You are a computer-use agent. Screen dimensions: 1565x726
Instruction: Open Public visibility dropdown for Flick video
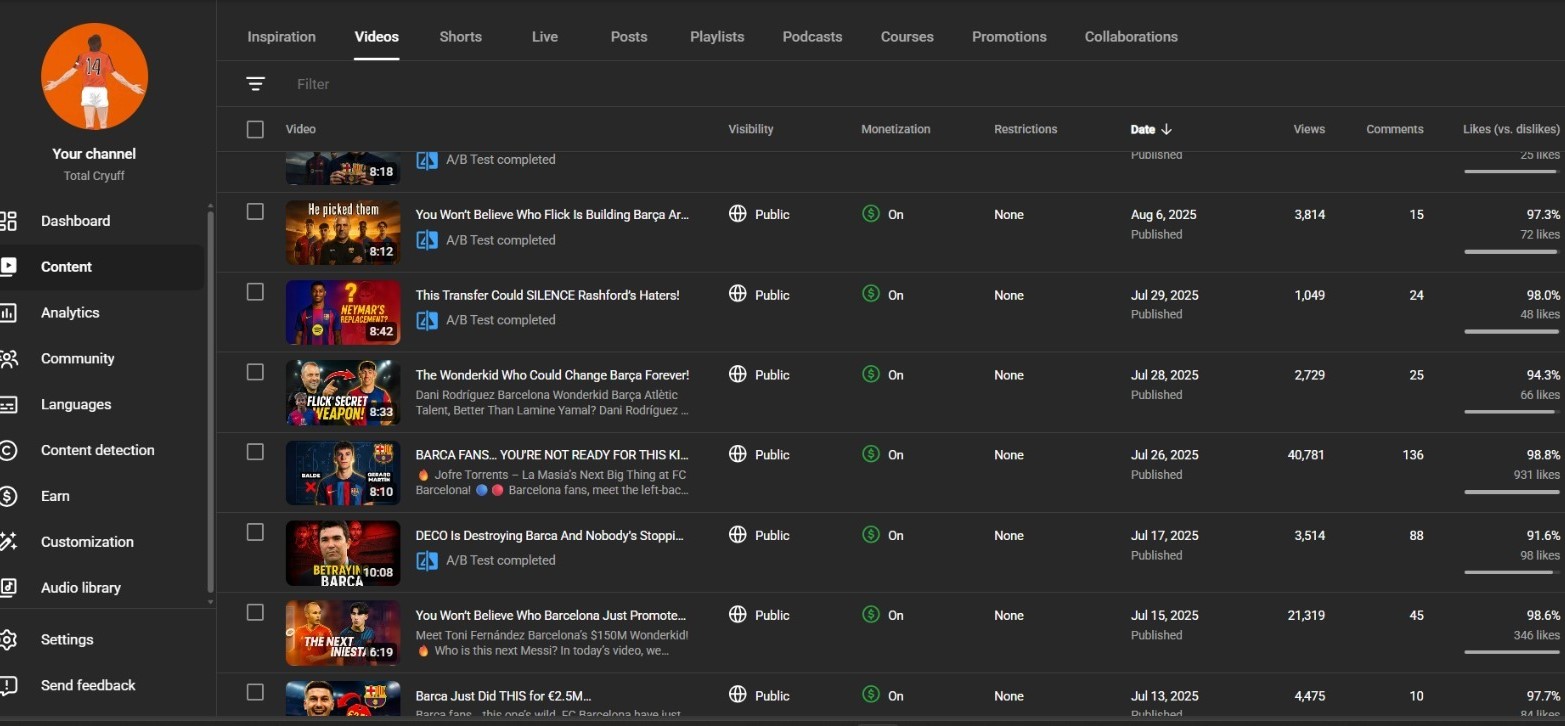coord(759,214)
